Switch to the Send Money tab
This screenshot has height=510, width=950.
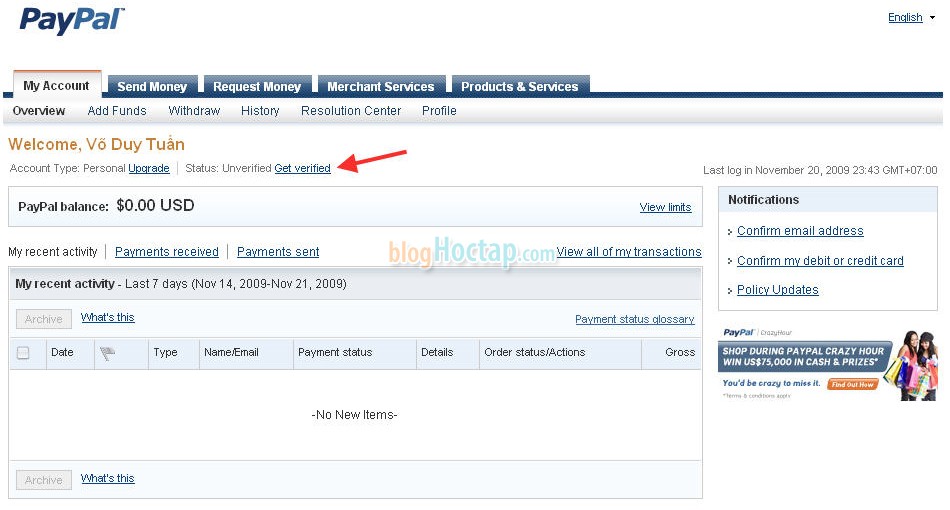click(152, 87)
